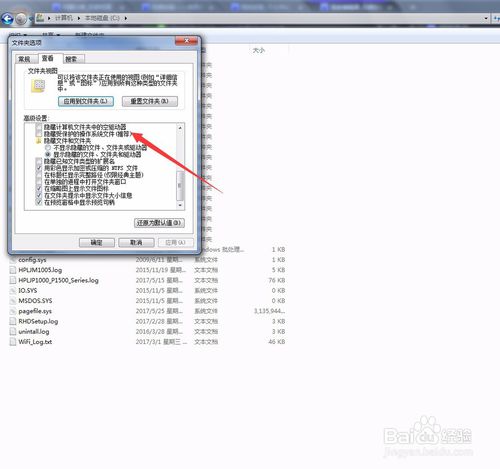
Task: Click 计算机 in the address bar
Action: [x=63, y=18]
